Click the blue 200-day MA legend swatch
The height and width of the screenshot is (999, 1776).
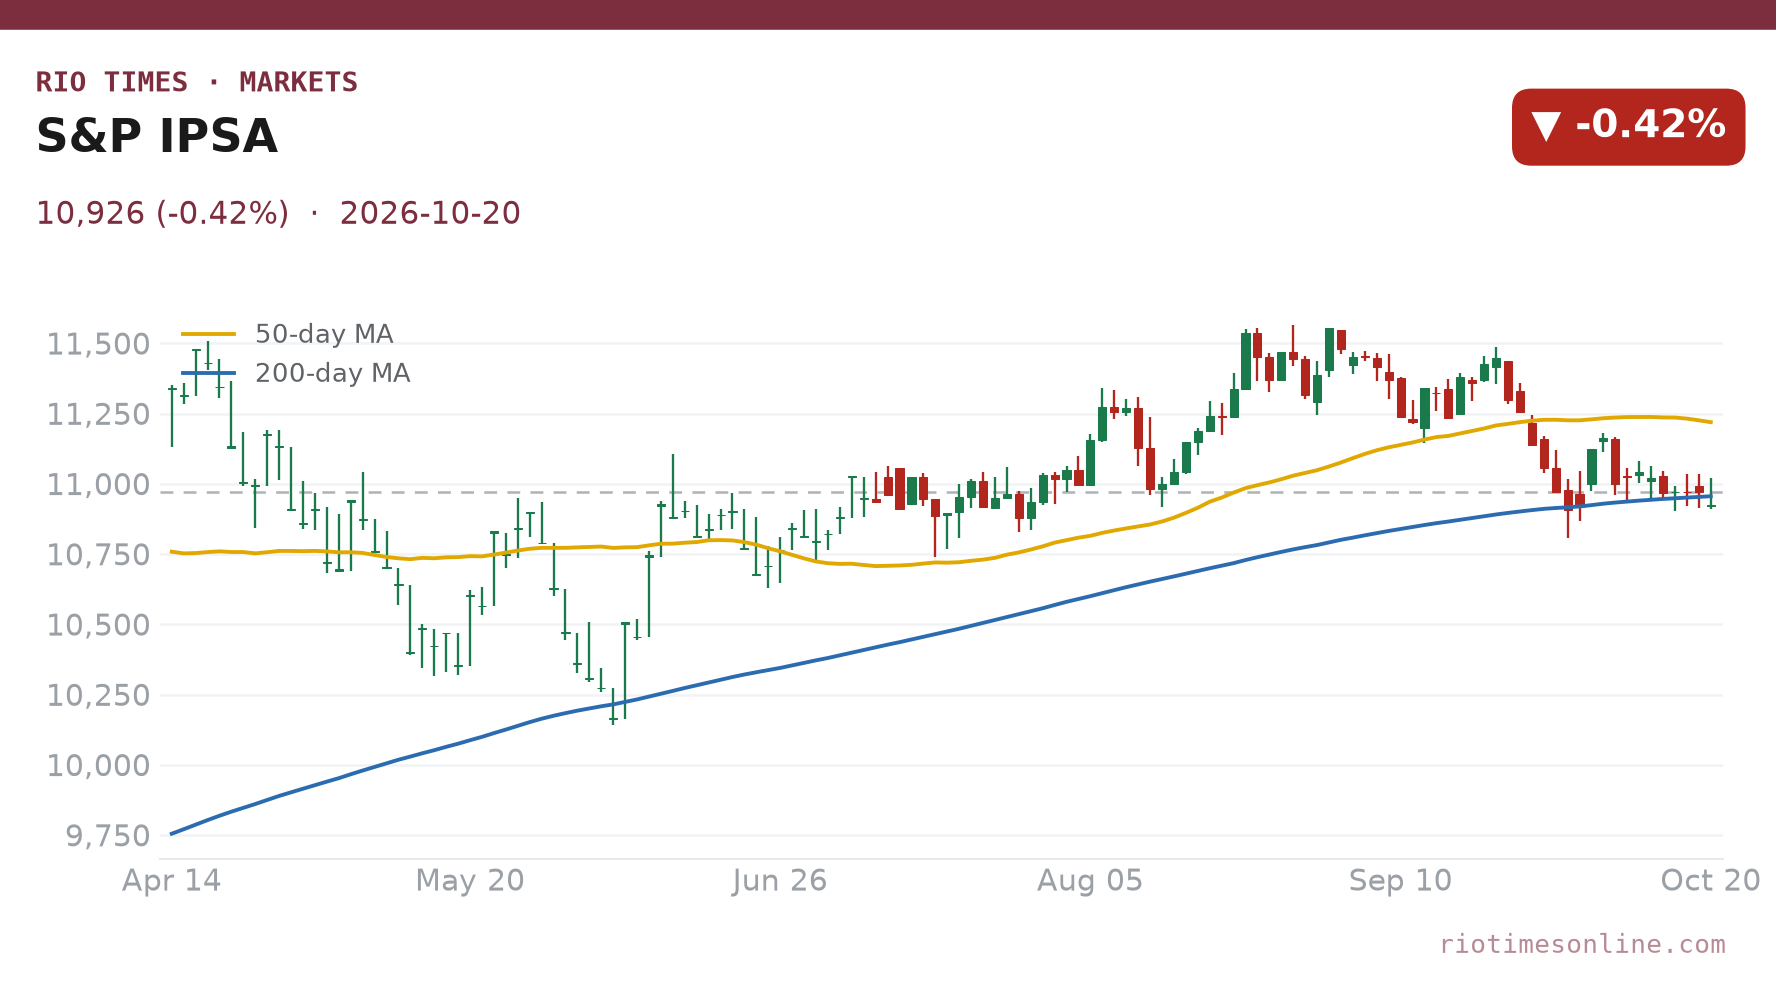tap(209, 373)
